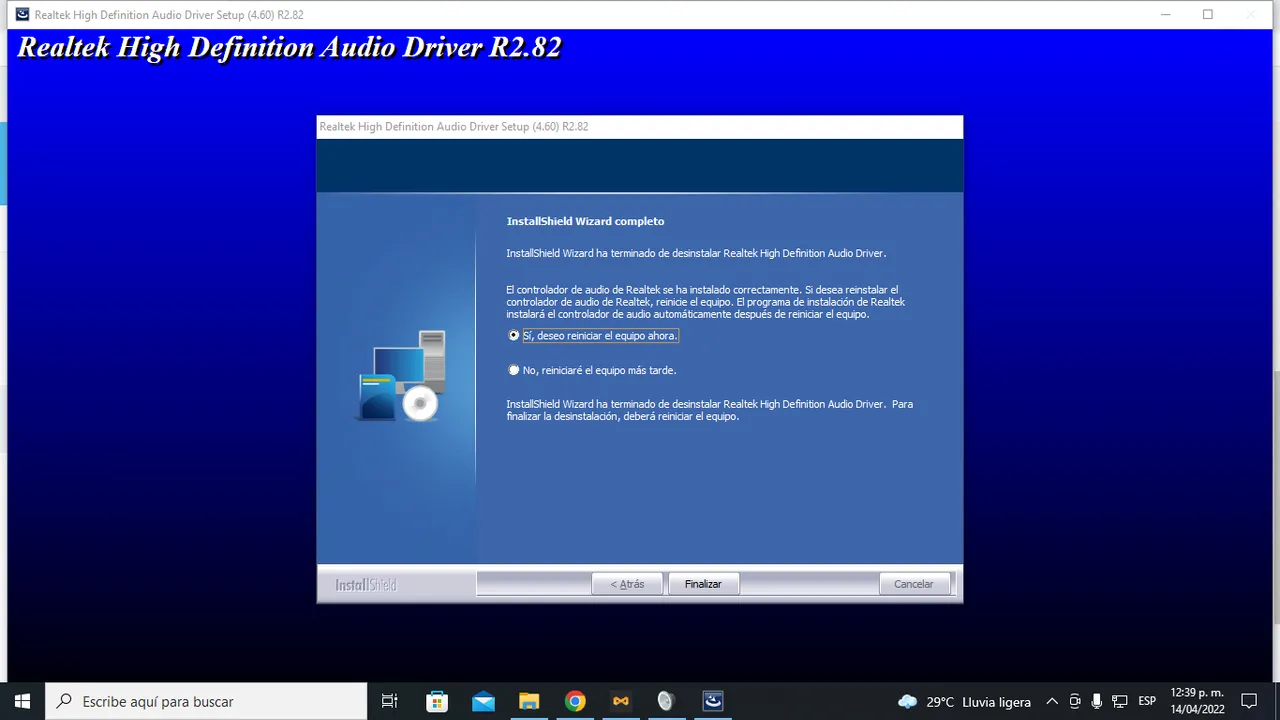1280x720 pixels.
Task: Open the notification center icon
Action: coord(1249,701)
